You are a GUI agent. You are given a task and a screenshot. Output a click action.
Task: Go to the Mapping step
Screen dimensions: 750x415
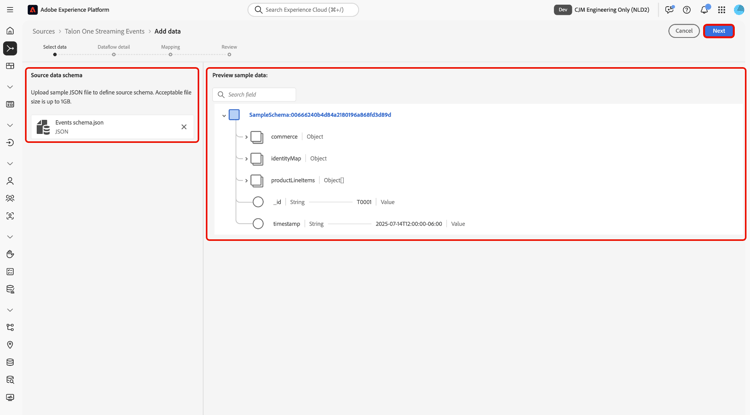[x=170, y=50]
